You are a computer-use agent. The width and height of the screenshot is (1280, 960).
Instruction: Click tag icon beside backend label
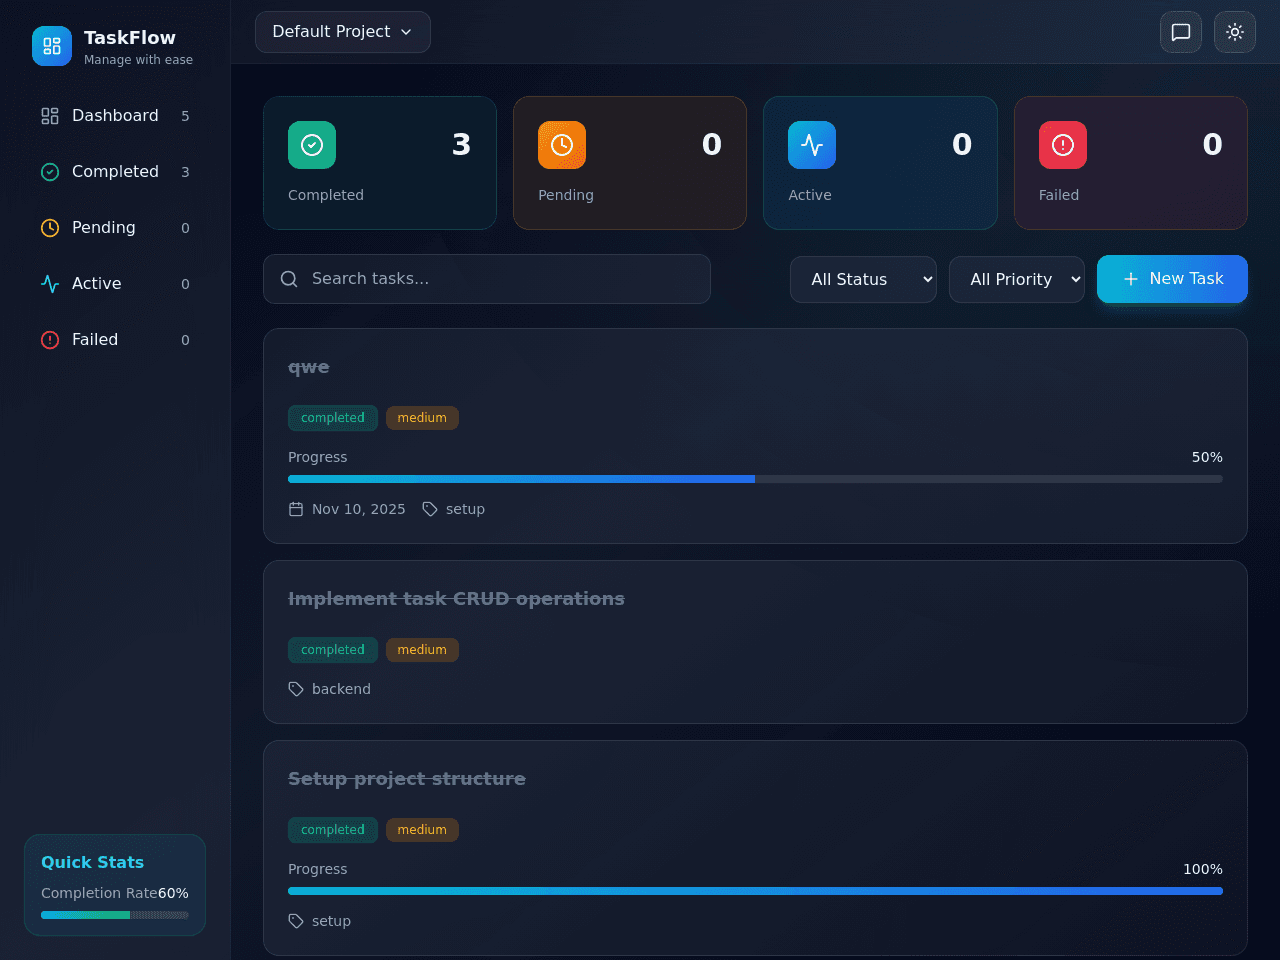pyautogui.click(x=296, y=689)
